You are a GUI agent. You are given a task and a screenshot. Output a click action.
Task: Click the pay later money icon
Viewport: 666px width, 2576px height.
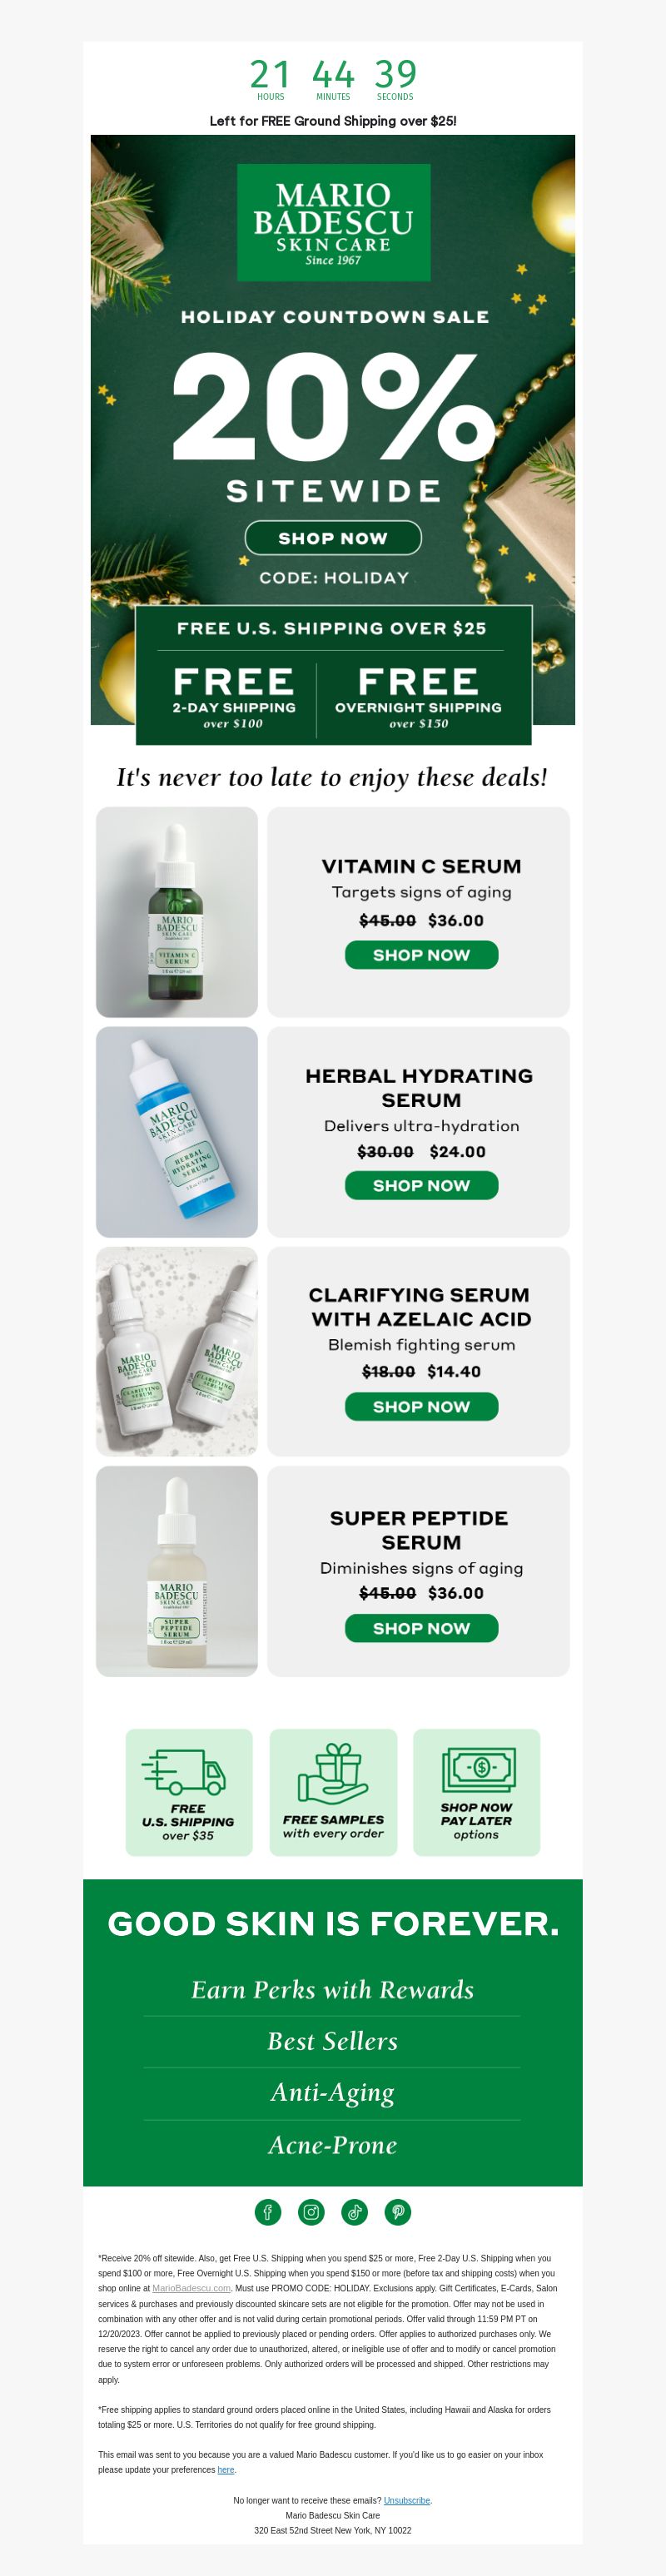[478, 1770]
